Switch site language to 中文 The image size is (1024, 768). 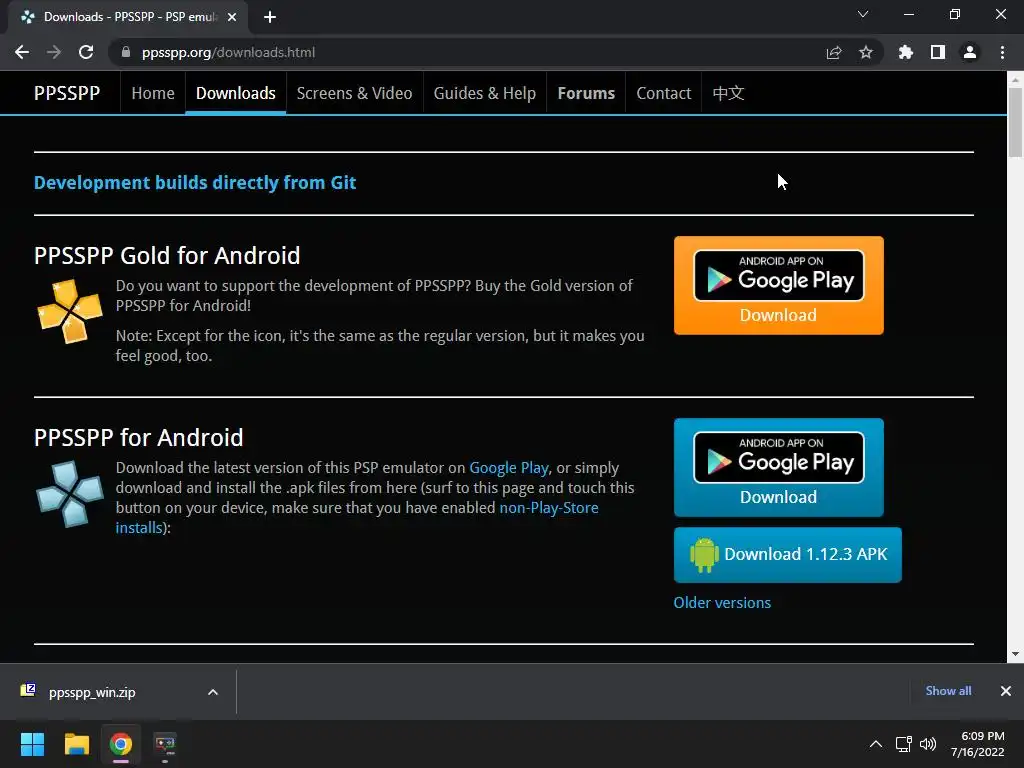728,93
